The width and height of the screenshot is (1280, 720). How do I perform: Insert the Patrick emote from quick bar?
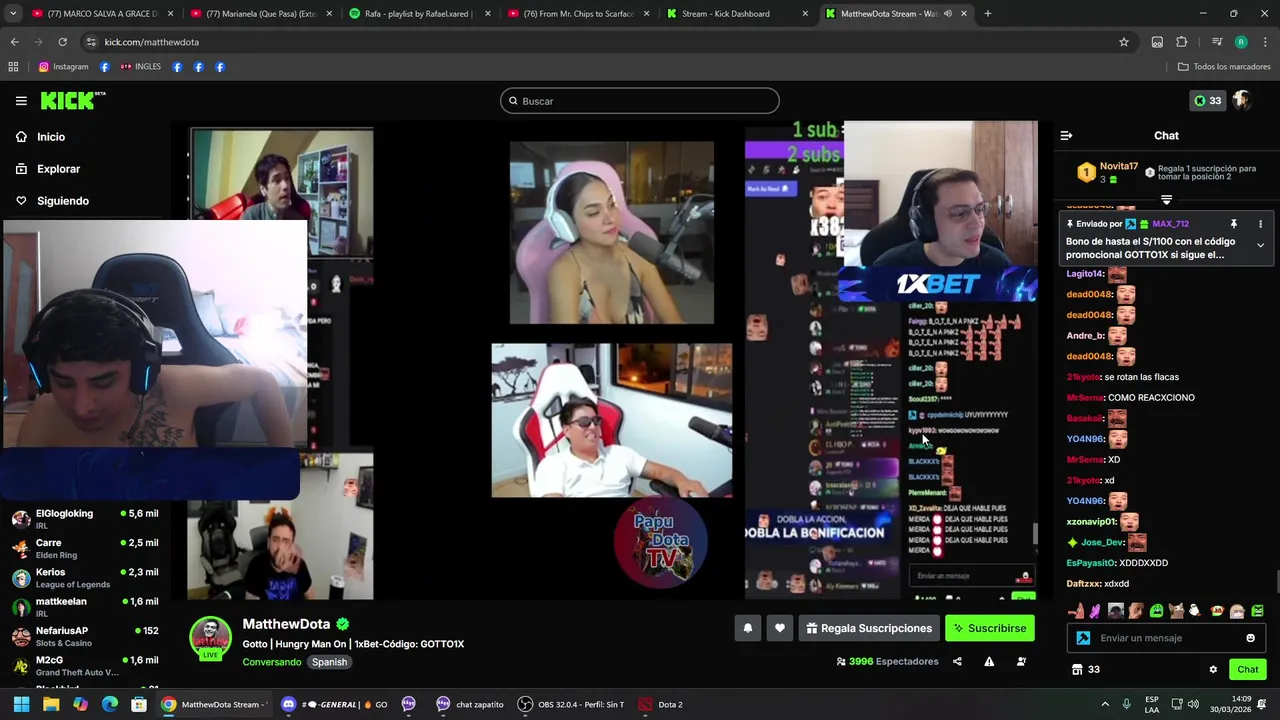[x=1076, y=611]
